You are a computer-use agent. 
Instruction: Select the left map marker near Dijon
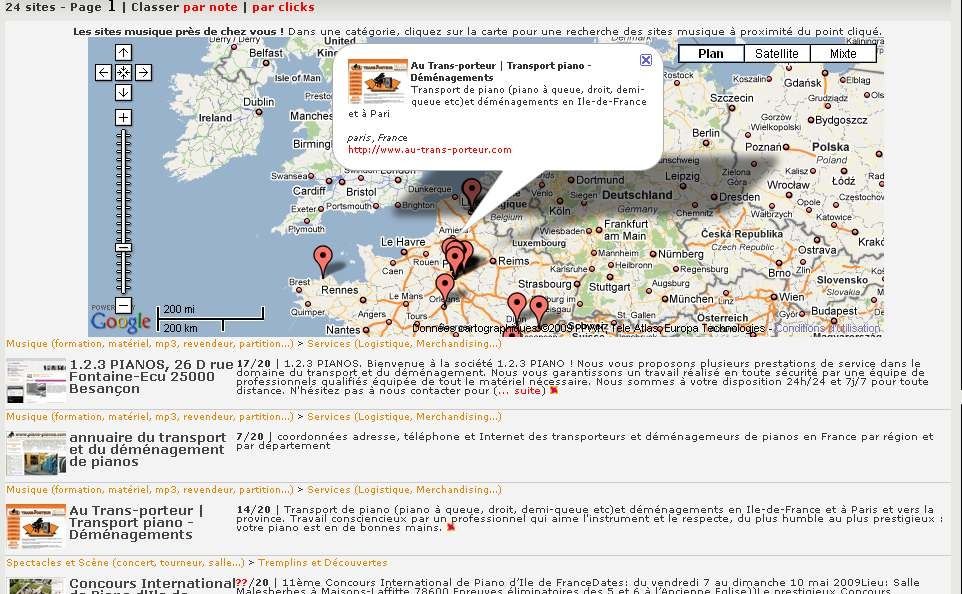click(x=517, y=308)
